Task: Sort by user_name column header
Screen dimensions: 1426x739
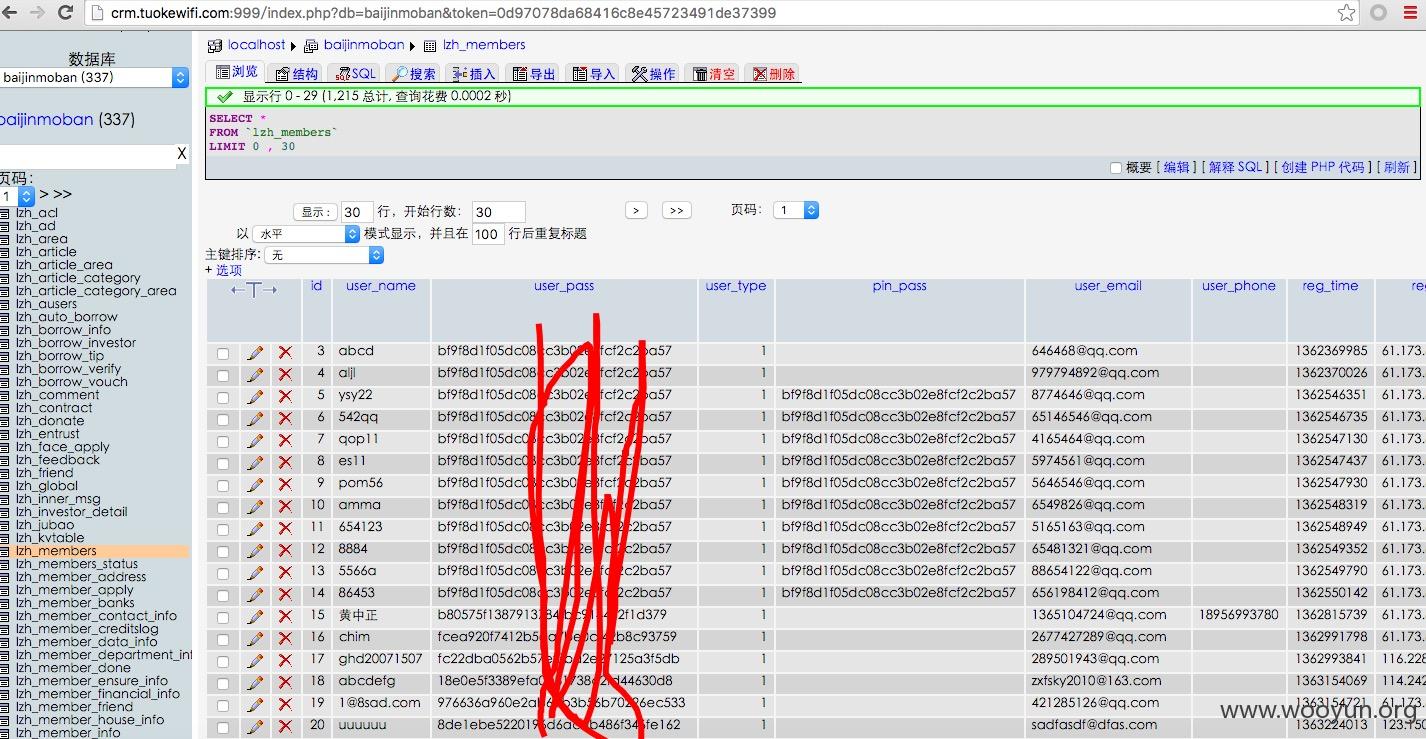Action: point(381,286)
